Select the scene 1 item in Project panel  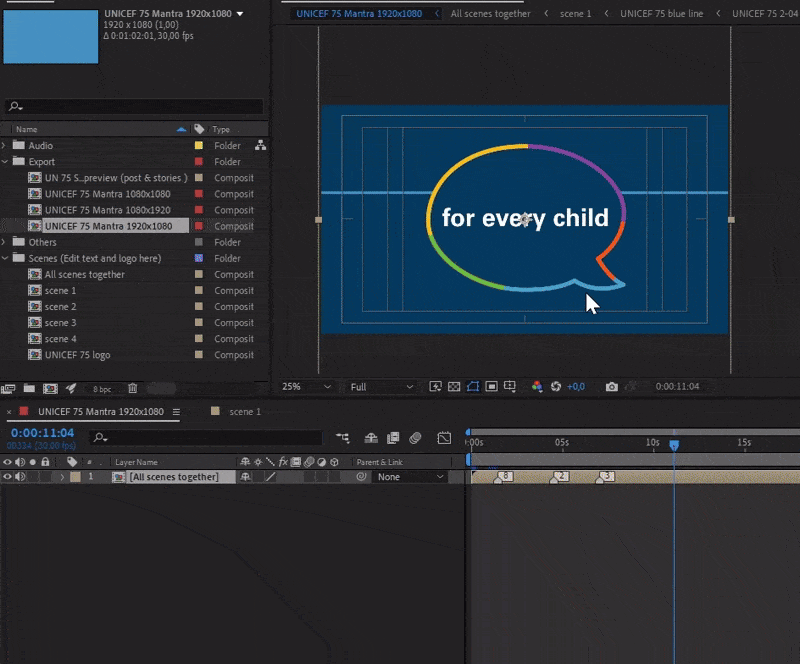[x=60, y=290]
